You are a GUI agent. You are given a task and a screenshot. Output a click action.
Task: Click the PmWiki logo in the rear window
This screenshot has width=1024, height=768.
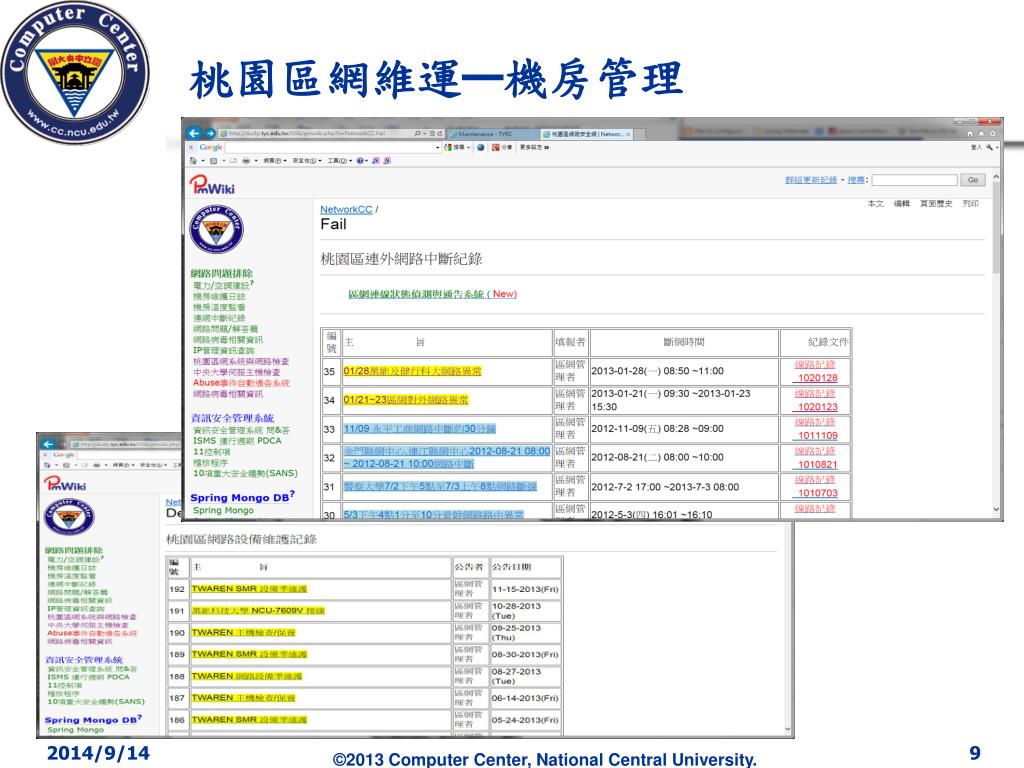click(x=65, y=483)
